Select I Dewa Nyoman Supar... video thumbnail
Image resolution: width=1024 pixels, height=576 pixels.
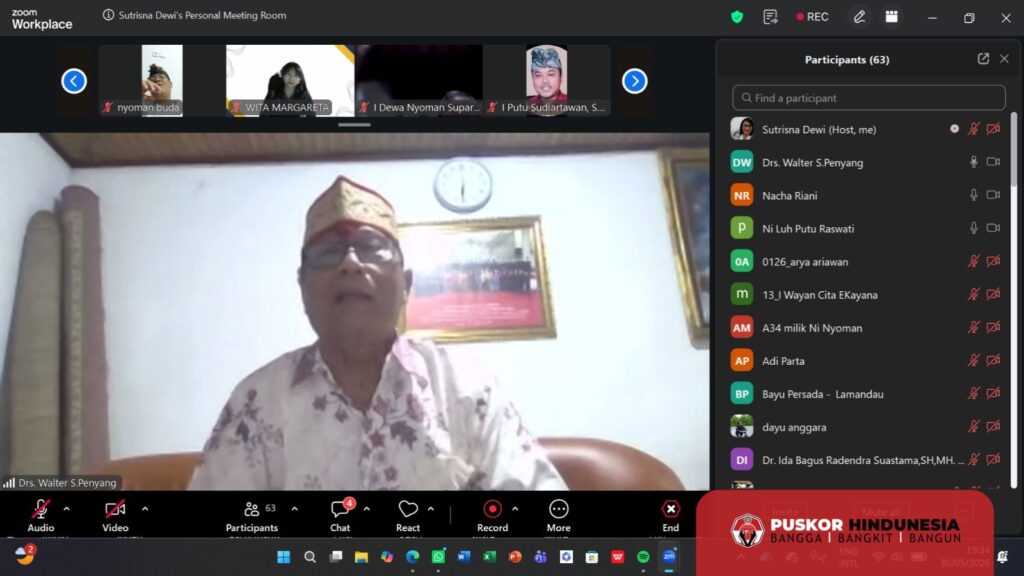click(419, 80)
